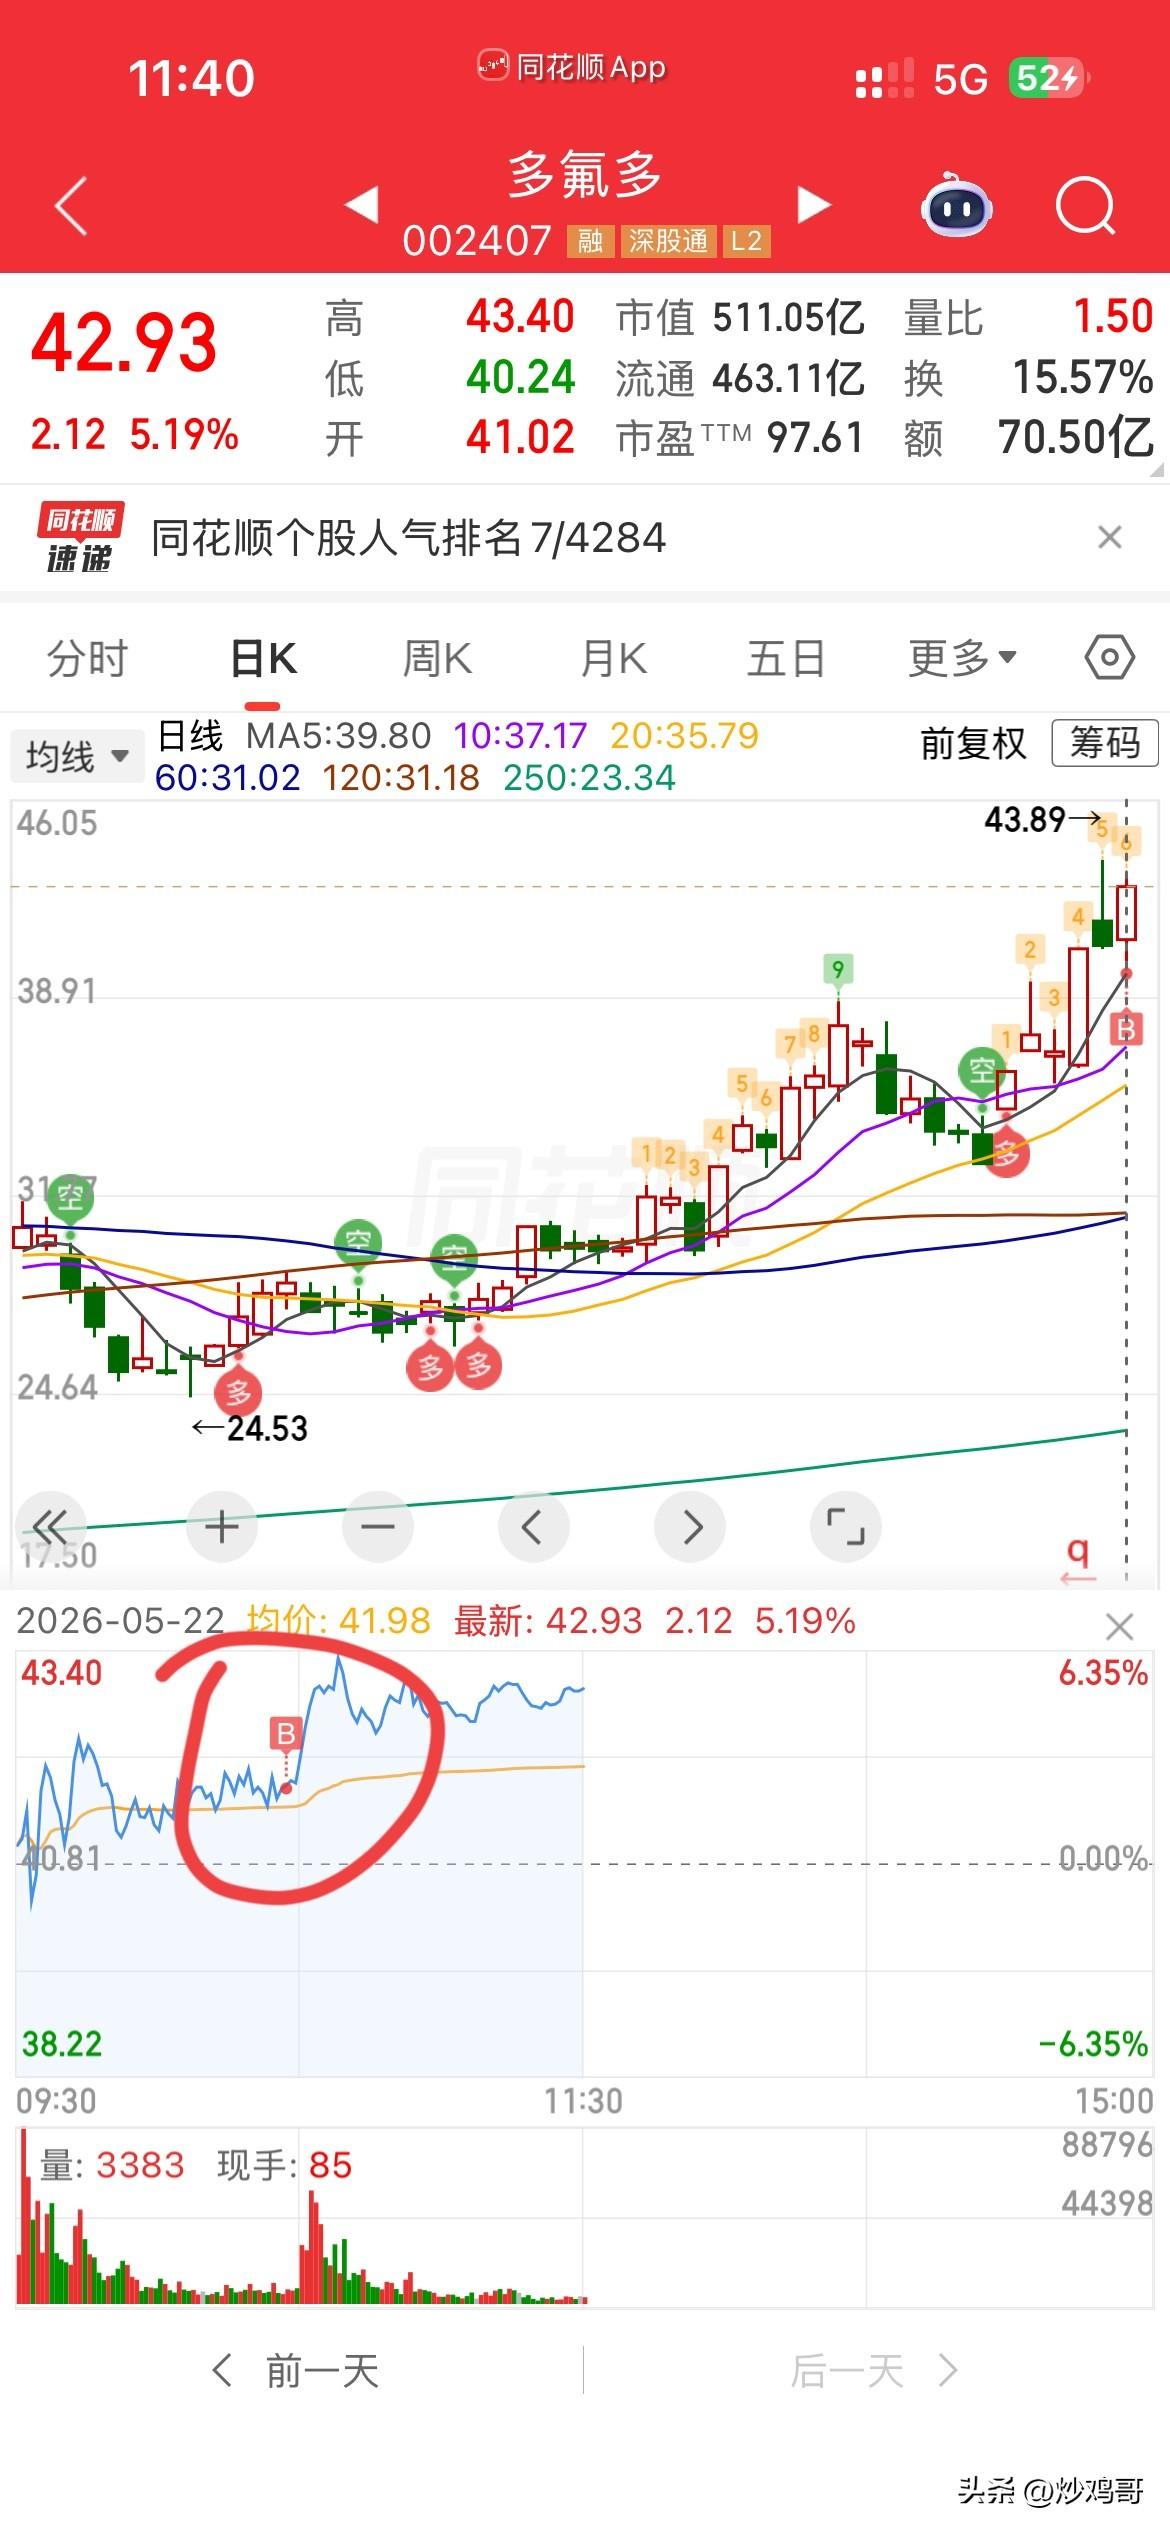Select the 日K tab
The width and height of the screenshot is (1170, 2532).
[264, 659]
